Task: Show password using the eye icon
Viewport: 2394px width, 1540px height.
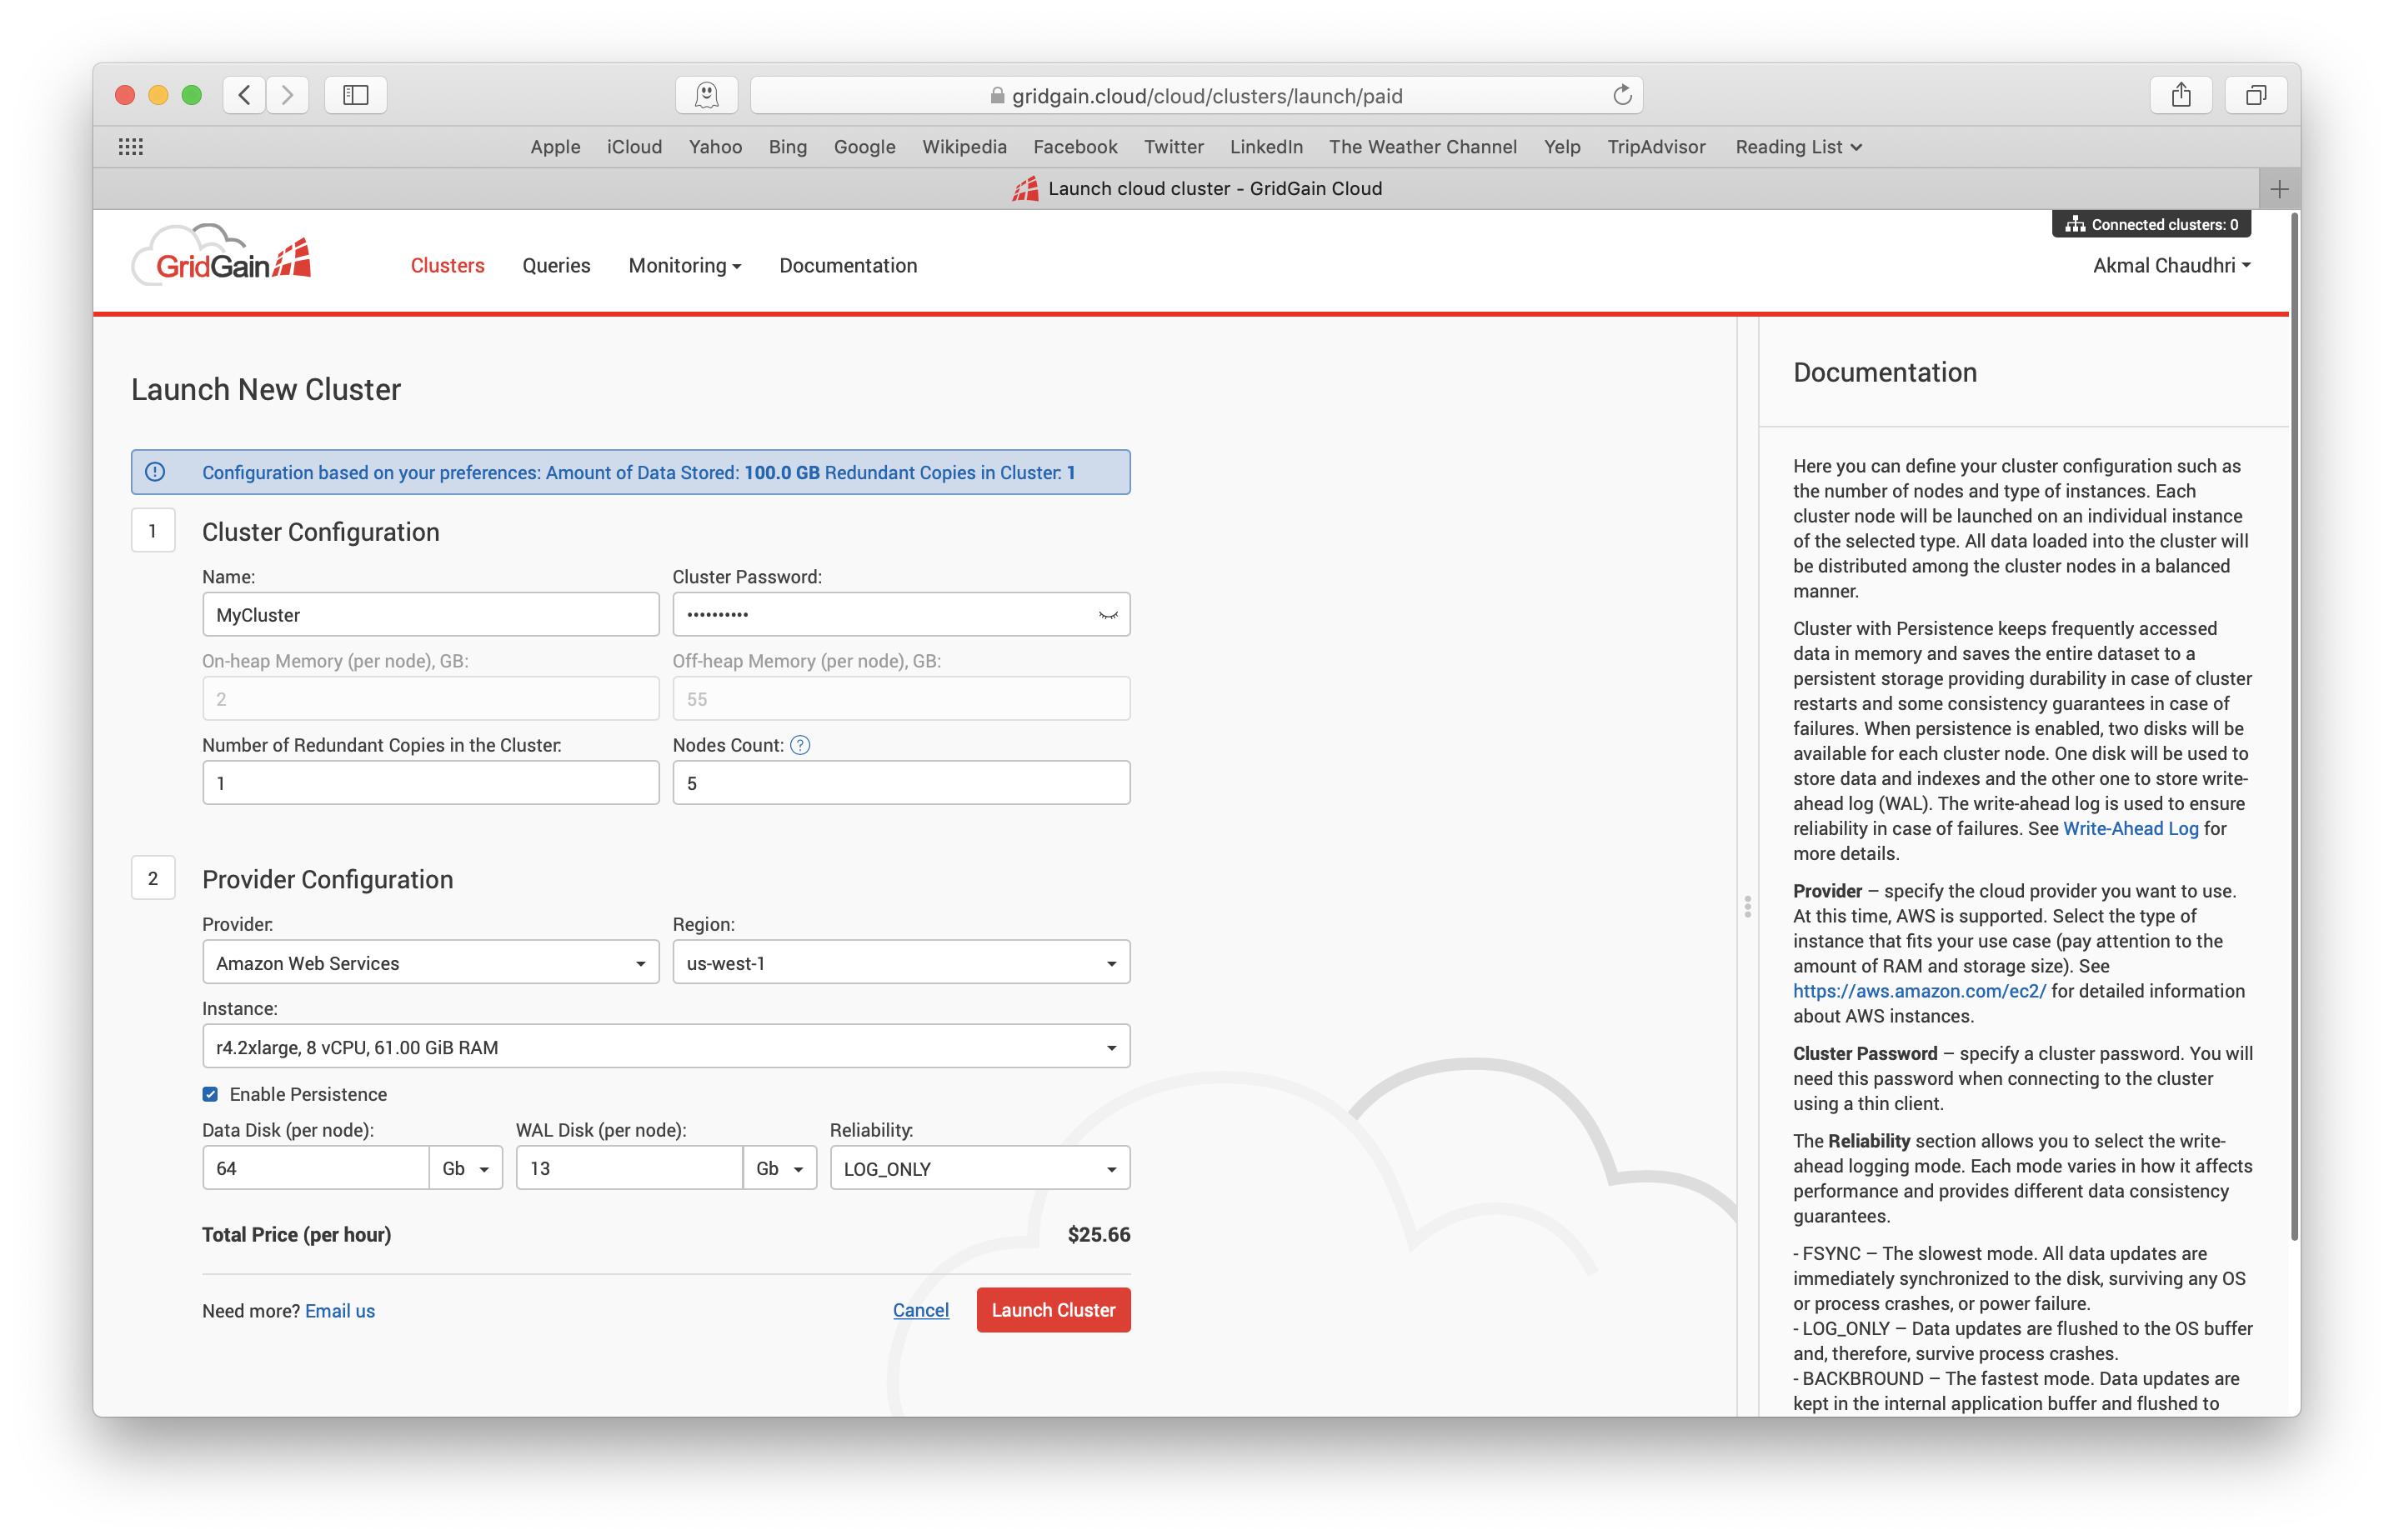Action: pos(1107,615)
